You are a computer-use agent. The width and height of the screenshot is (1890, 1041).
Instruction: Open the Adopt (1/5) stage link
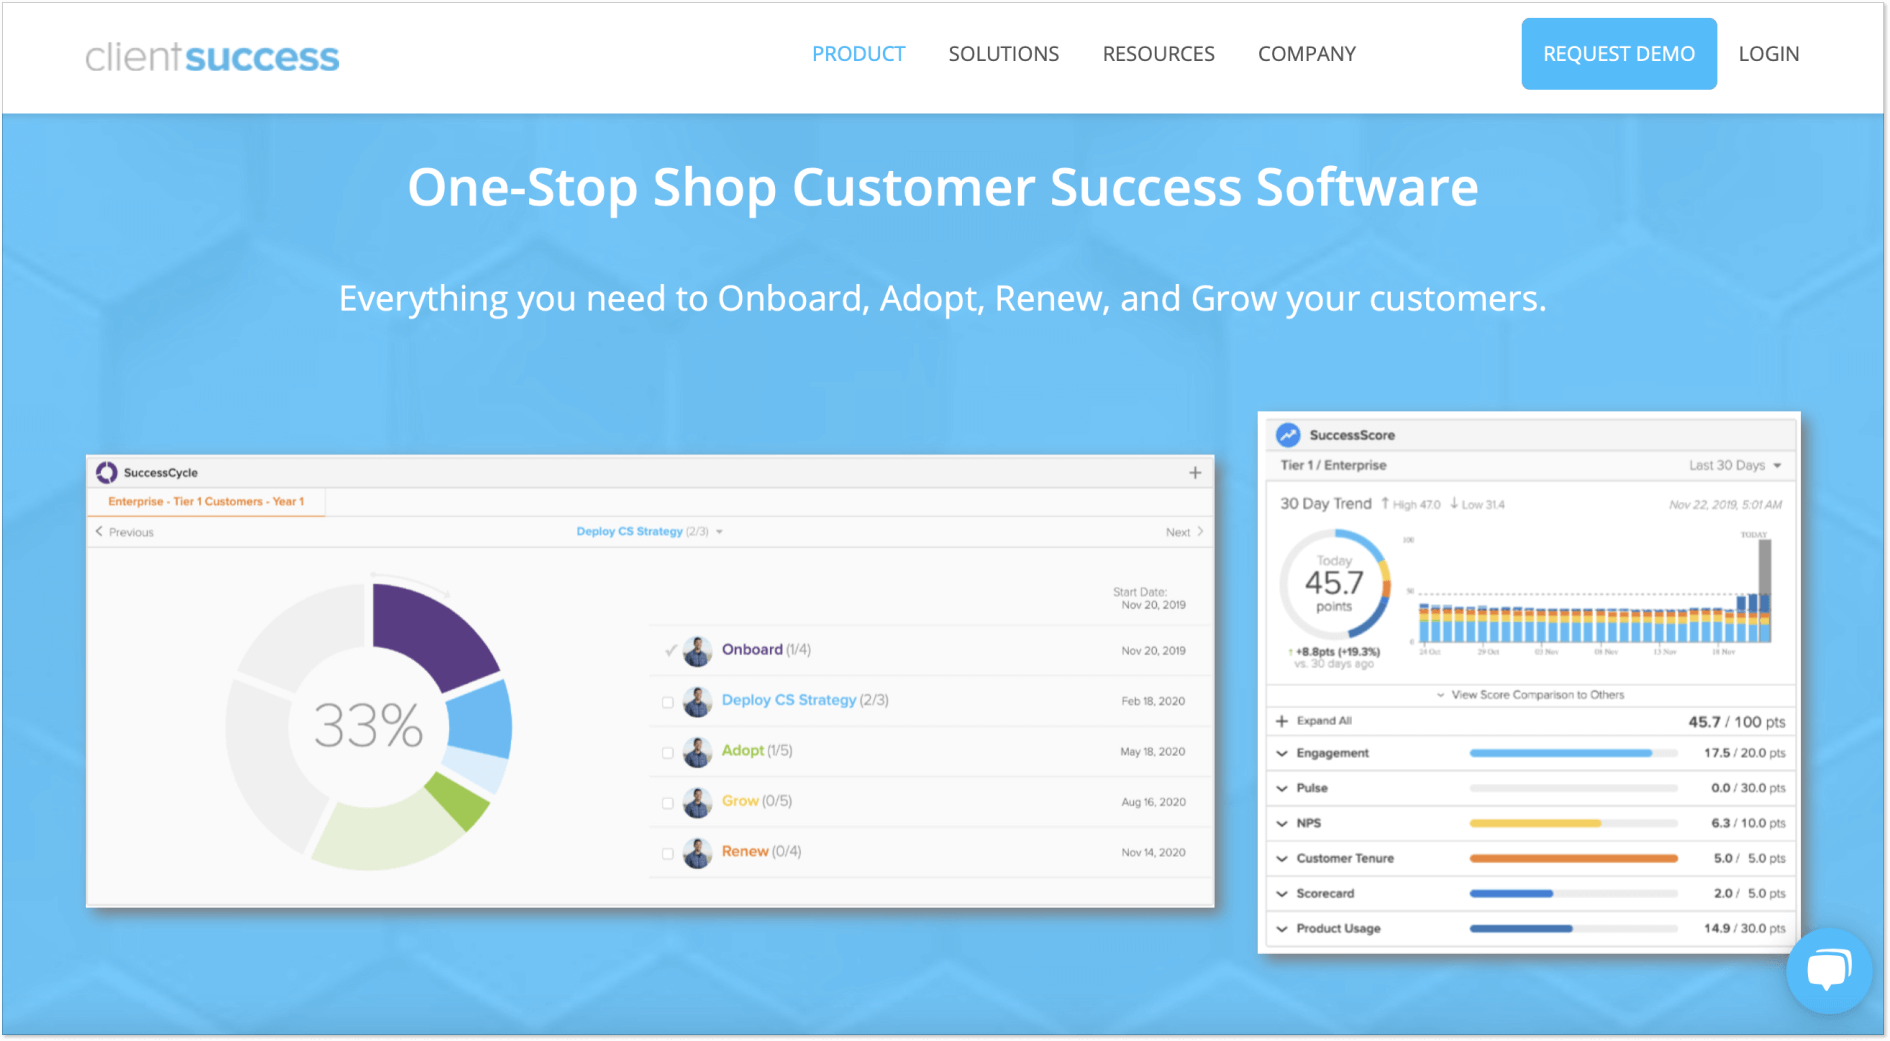click(757, 750)
